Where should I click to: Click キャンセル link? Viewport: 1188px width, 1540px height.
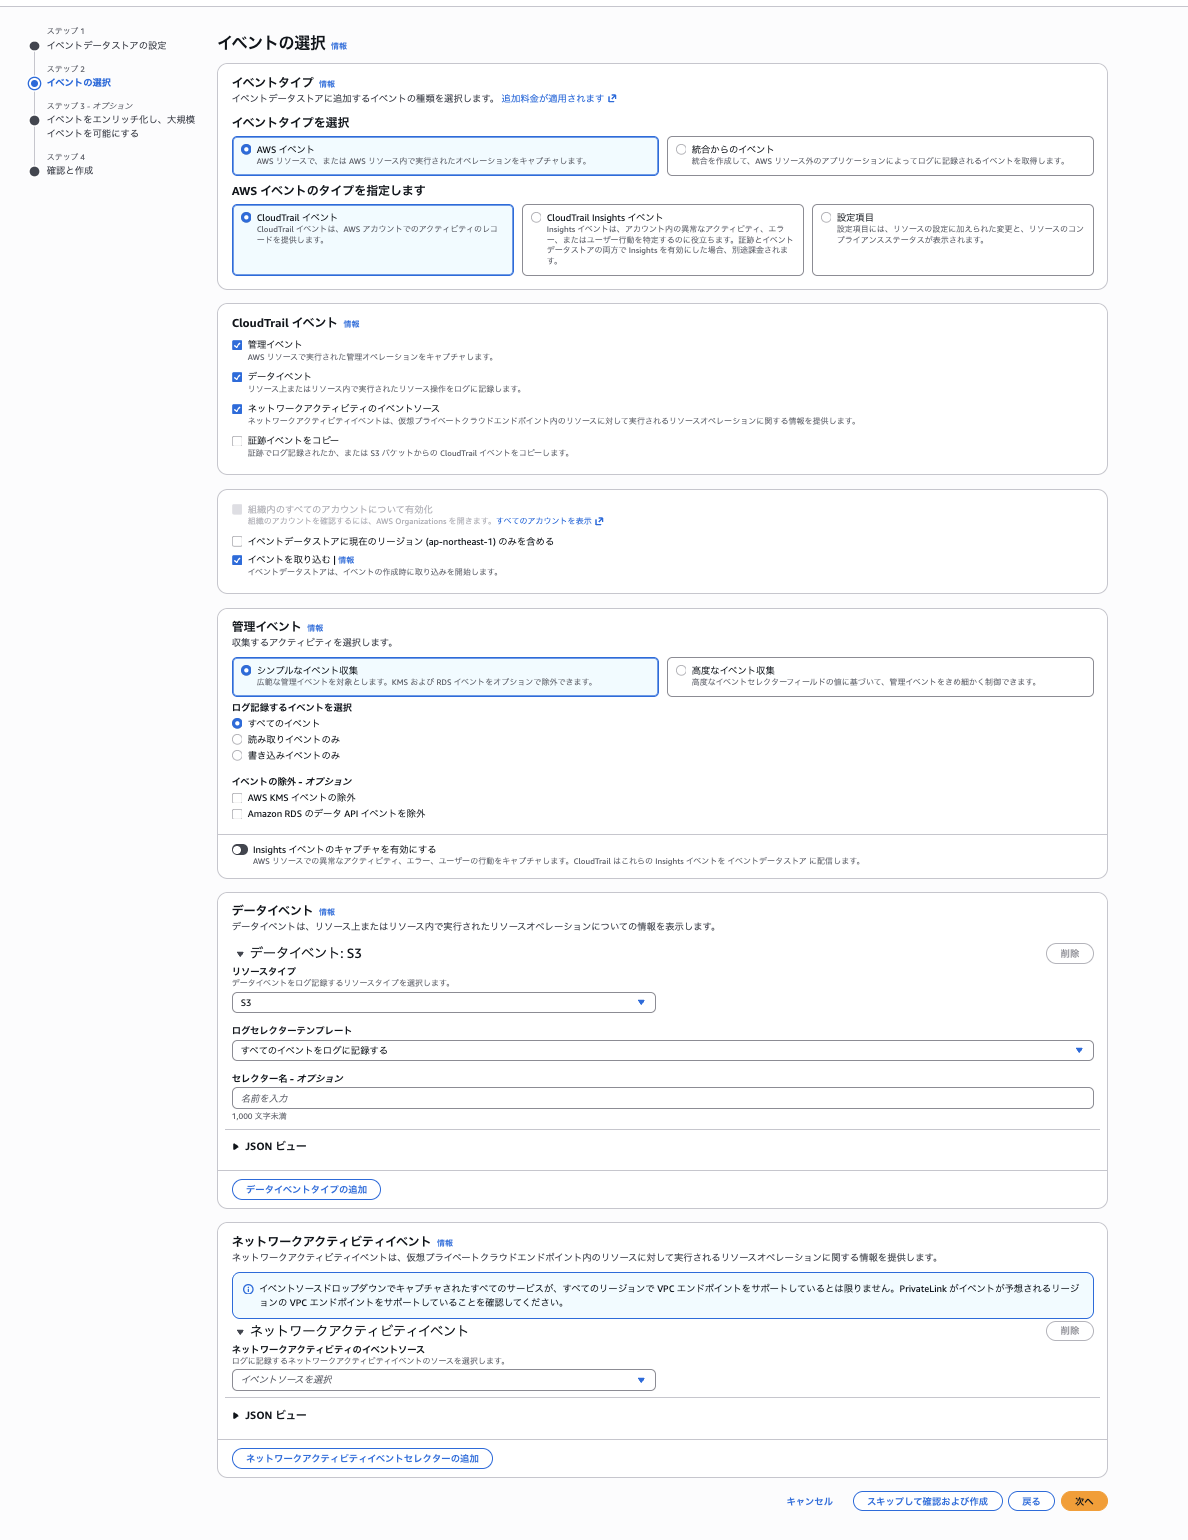click(x=809, y=1502)
